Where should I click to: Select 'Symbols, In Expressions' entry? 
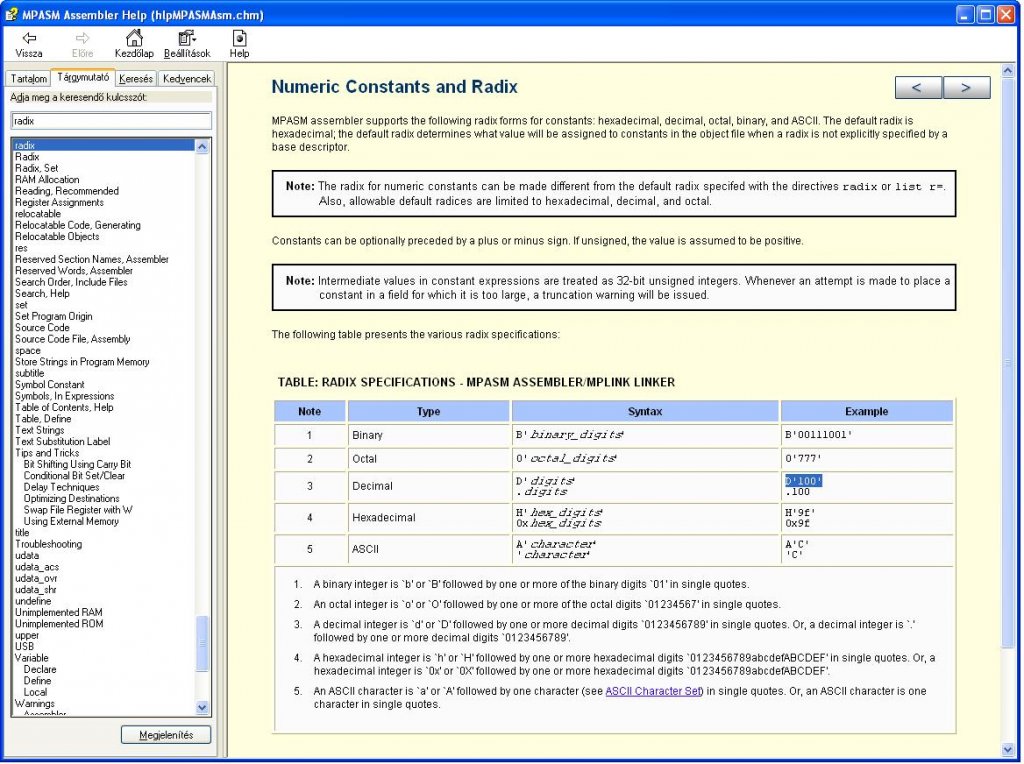tap(65, 396)
